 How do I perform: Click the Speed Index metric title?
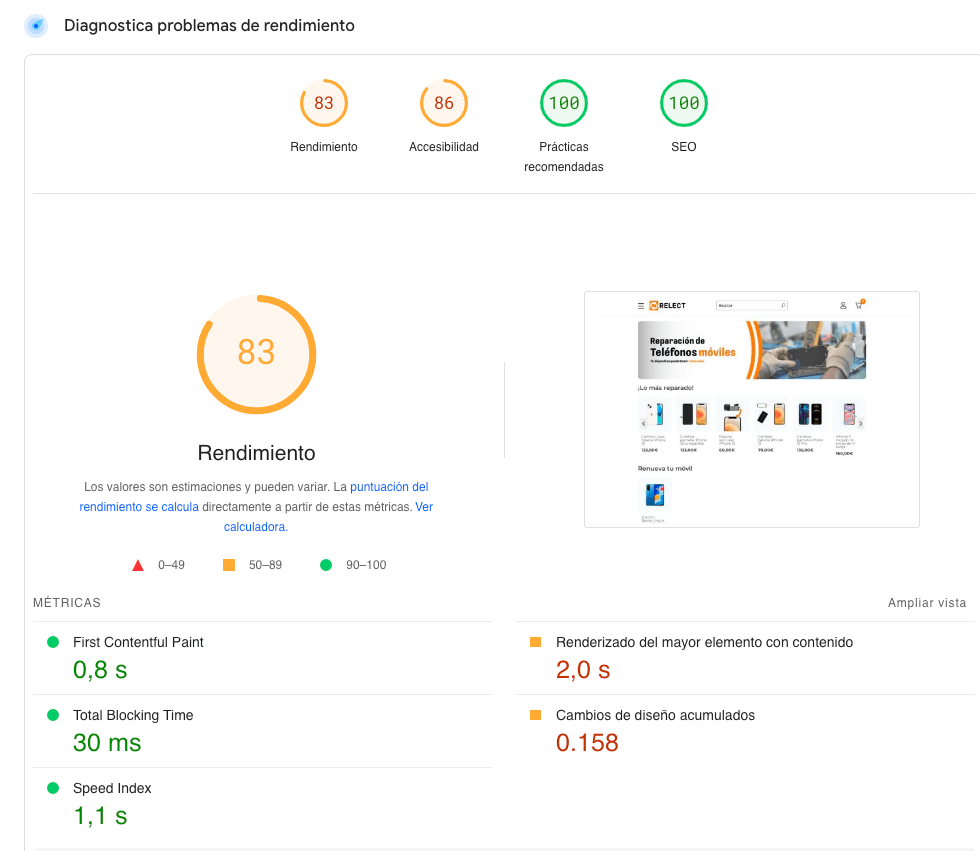click(x=112, y=789)
